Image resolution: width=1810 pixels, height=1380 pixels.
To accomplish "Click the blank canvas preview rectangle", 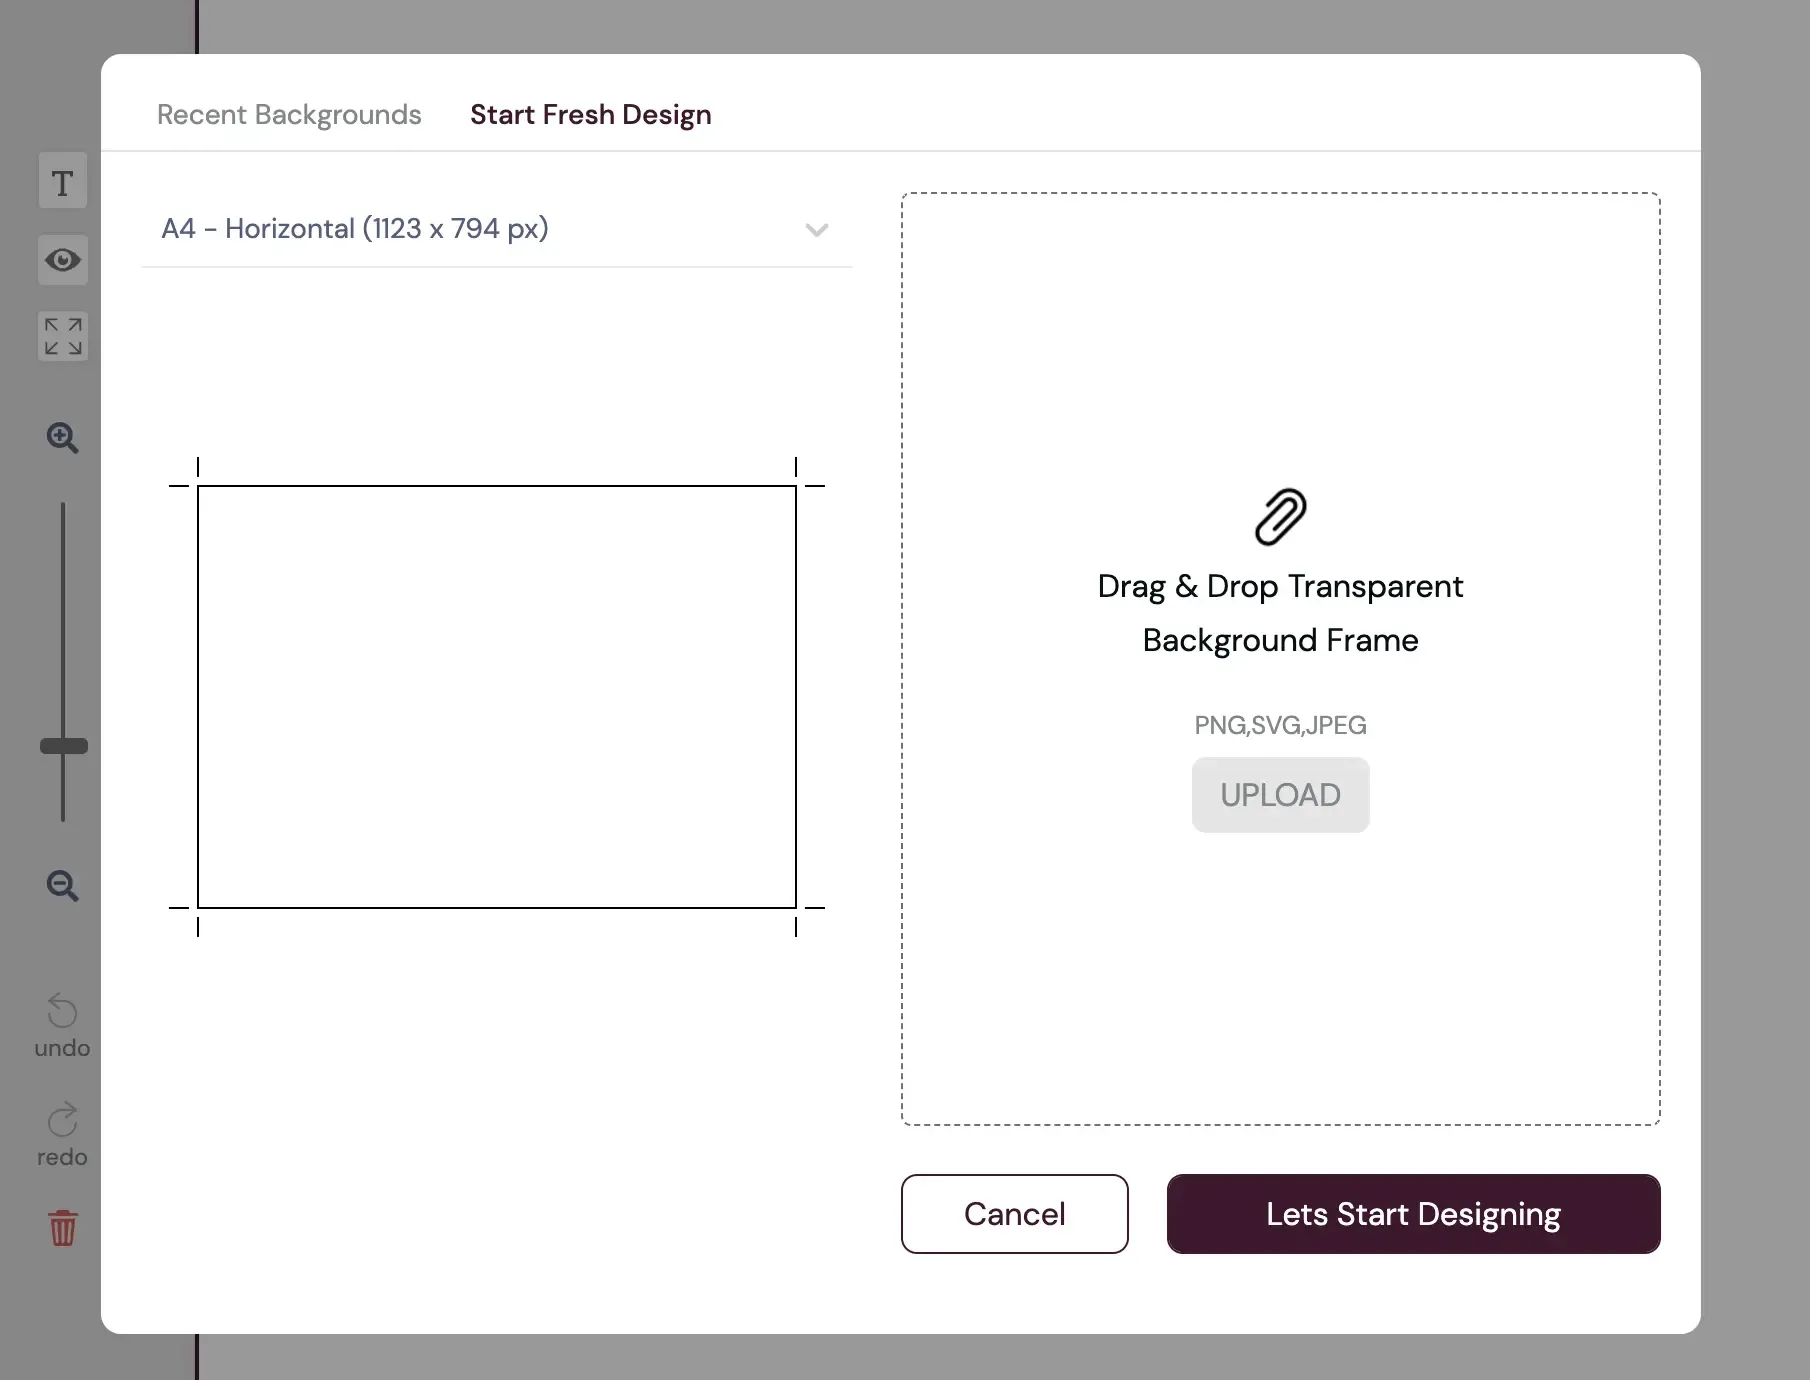I will point(497,697).
